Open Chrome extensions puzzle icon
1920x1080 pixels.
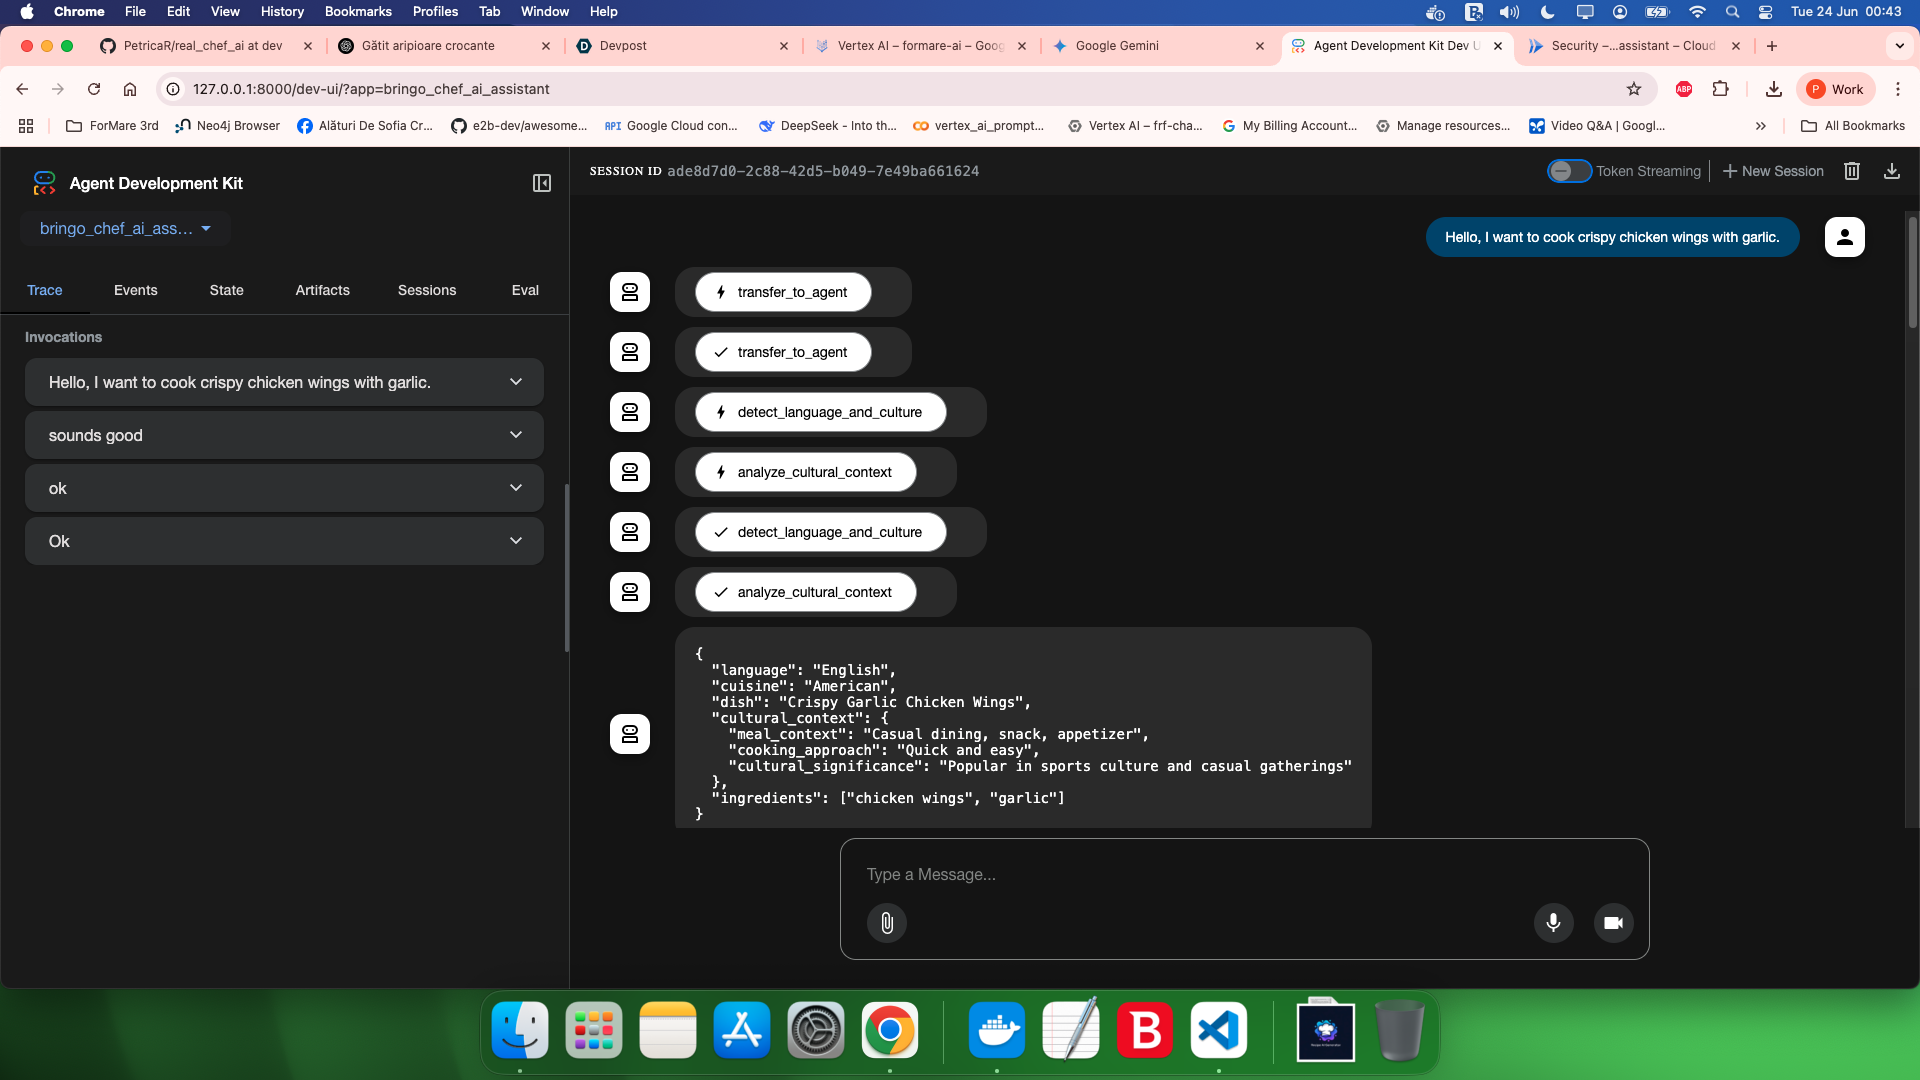(1720, 89)
